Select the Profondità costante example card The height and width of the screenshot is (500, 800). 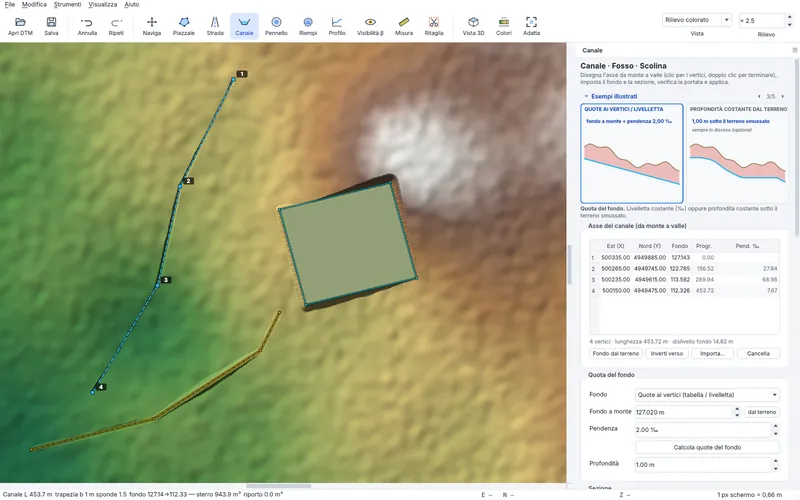click(x=738, y=153)
